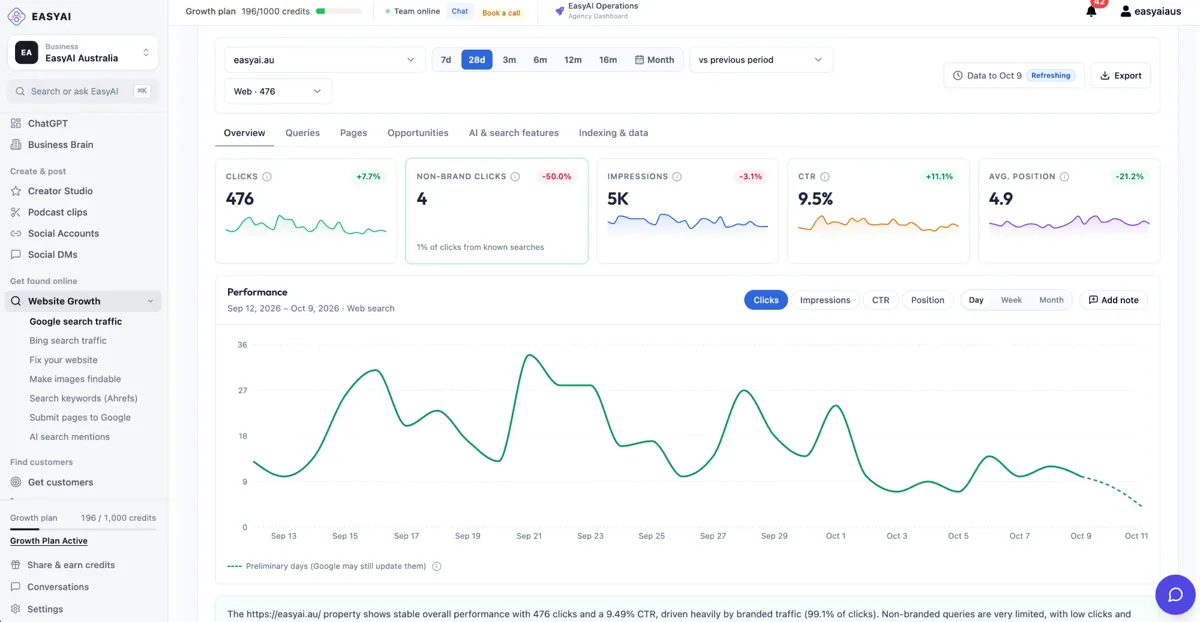The height and width of the screenshot is (622, 1200).
Task: Show Impressions on the performance chart
Action: tap(825, 300)
